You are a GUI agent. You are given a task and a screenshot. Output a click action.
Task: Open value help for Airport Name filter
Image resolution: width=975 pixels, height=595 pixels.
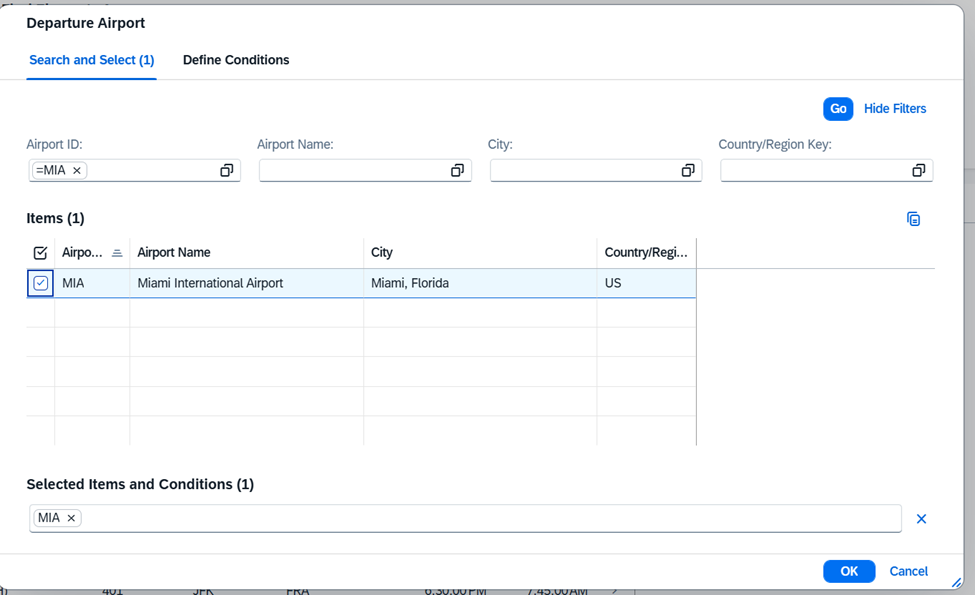[x=457, y=171]
